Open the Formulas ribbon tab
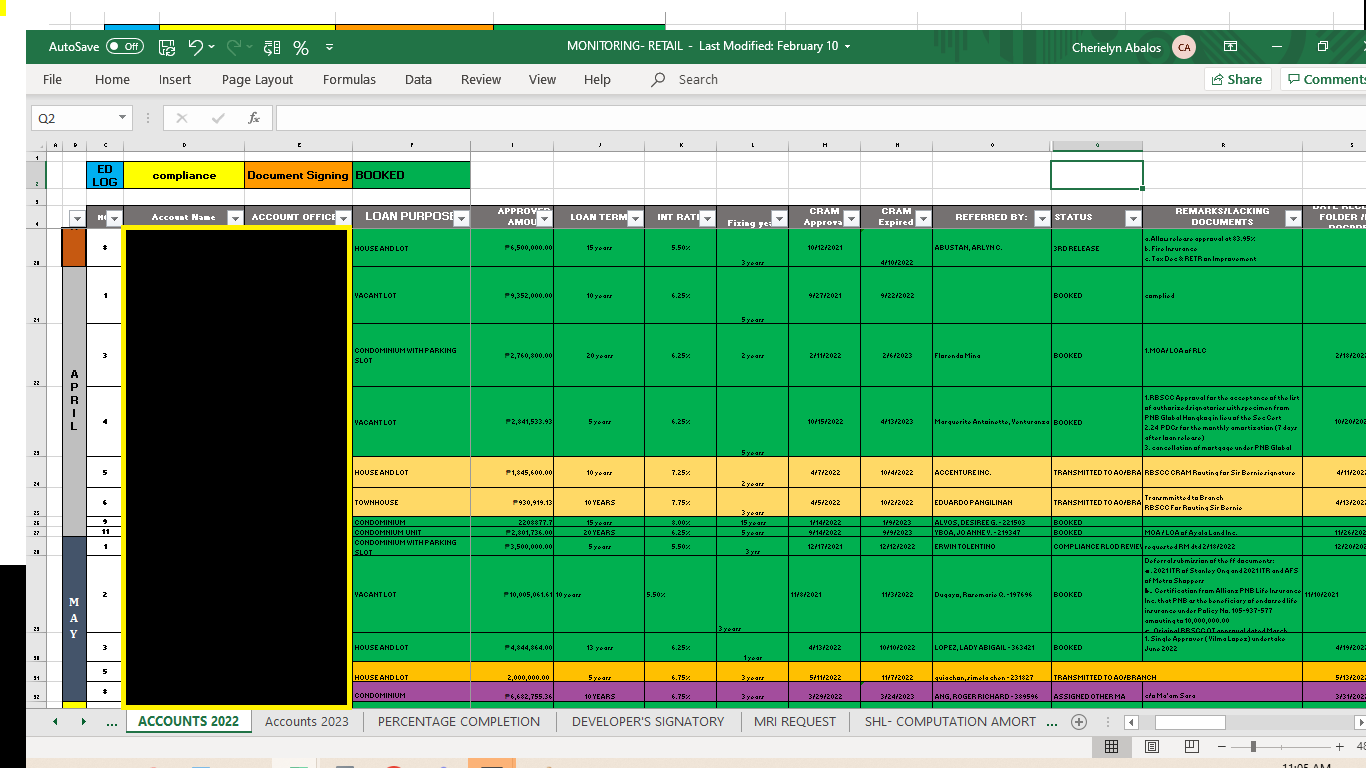Viewport: 1366px width, 768px height. (x=349, y=79)
